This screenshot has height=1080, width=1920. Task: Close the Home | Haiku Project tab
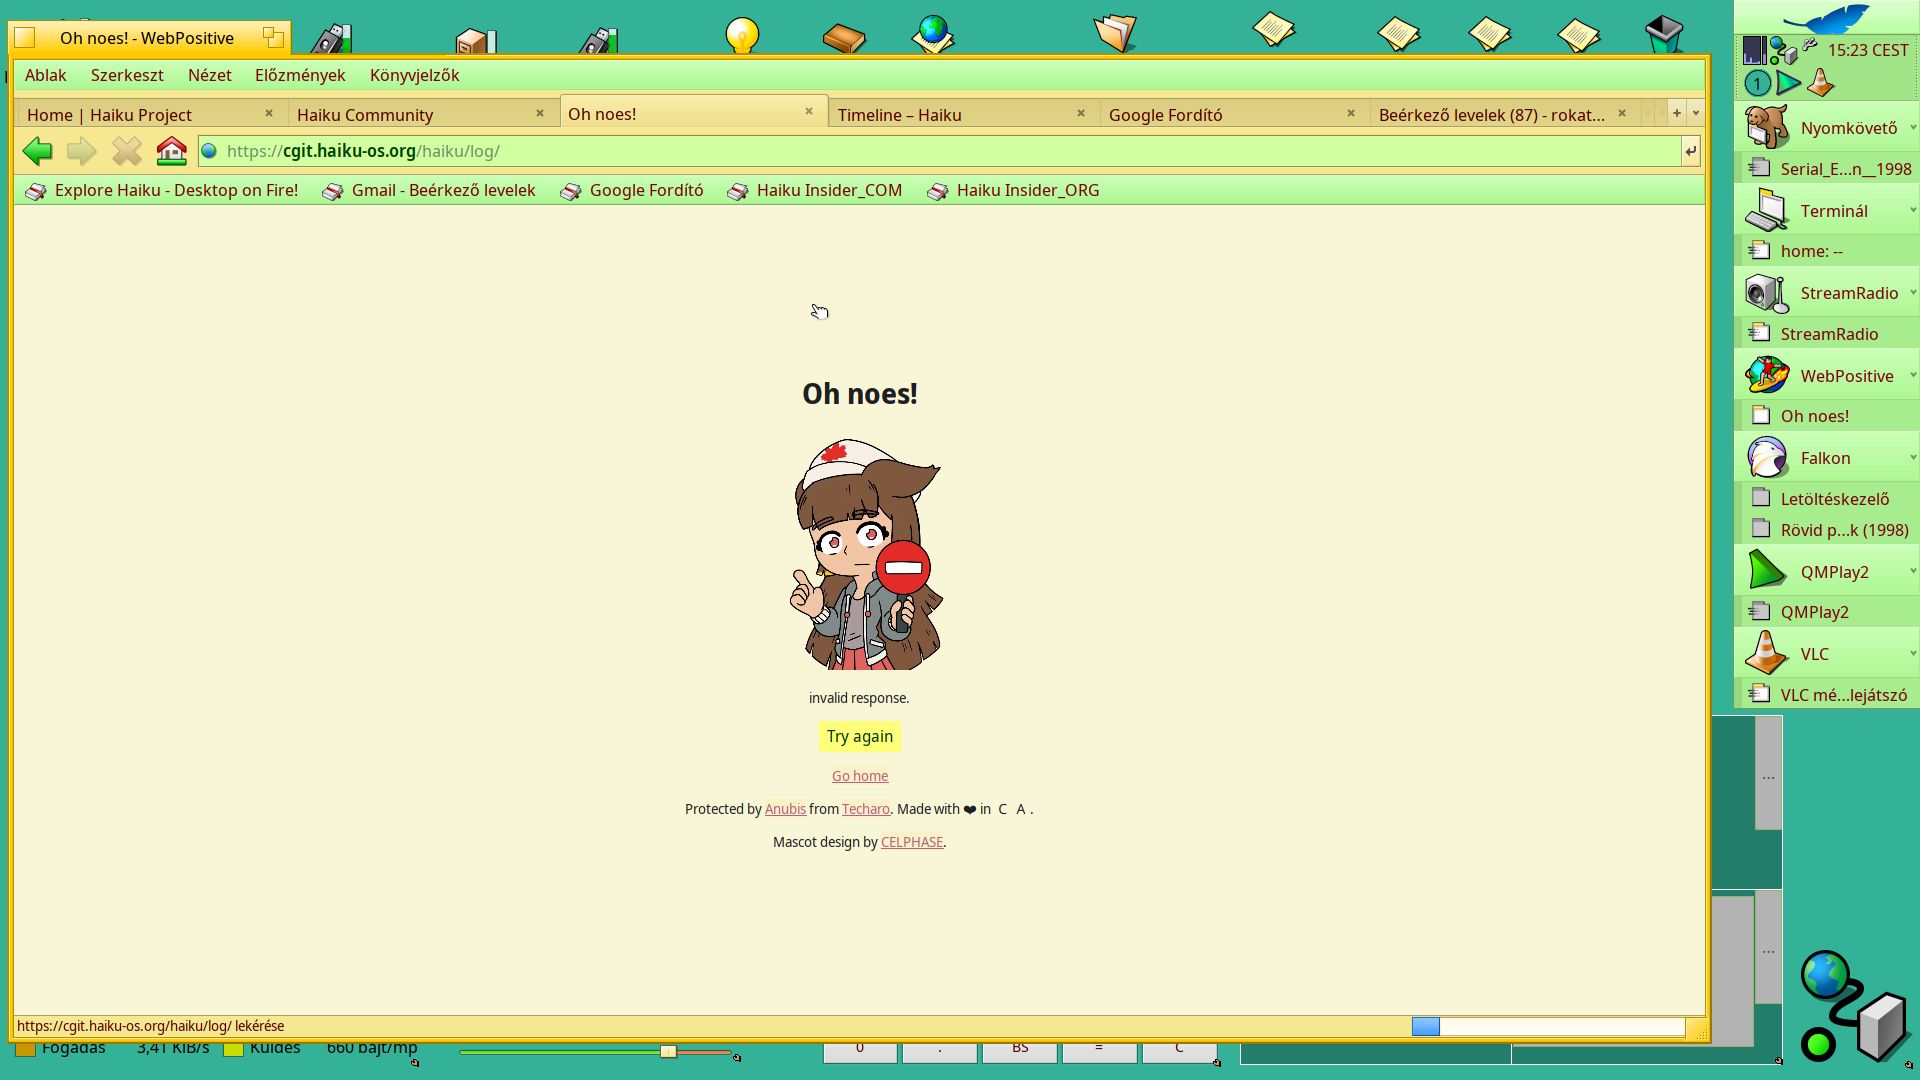click(269, 113)
